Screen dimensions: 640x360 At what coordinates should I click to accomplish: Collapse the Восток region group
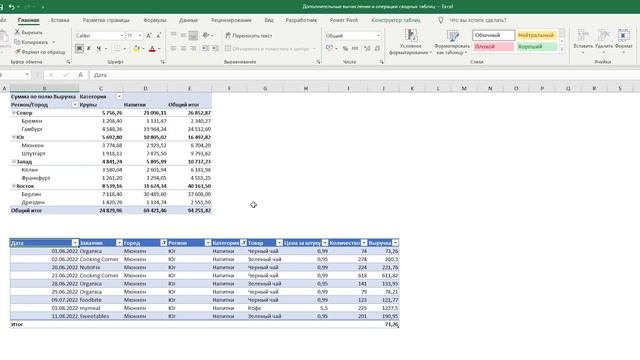(13, 186)
